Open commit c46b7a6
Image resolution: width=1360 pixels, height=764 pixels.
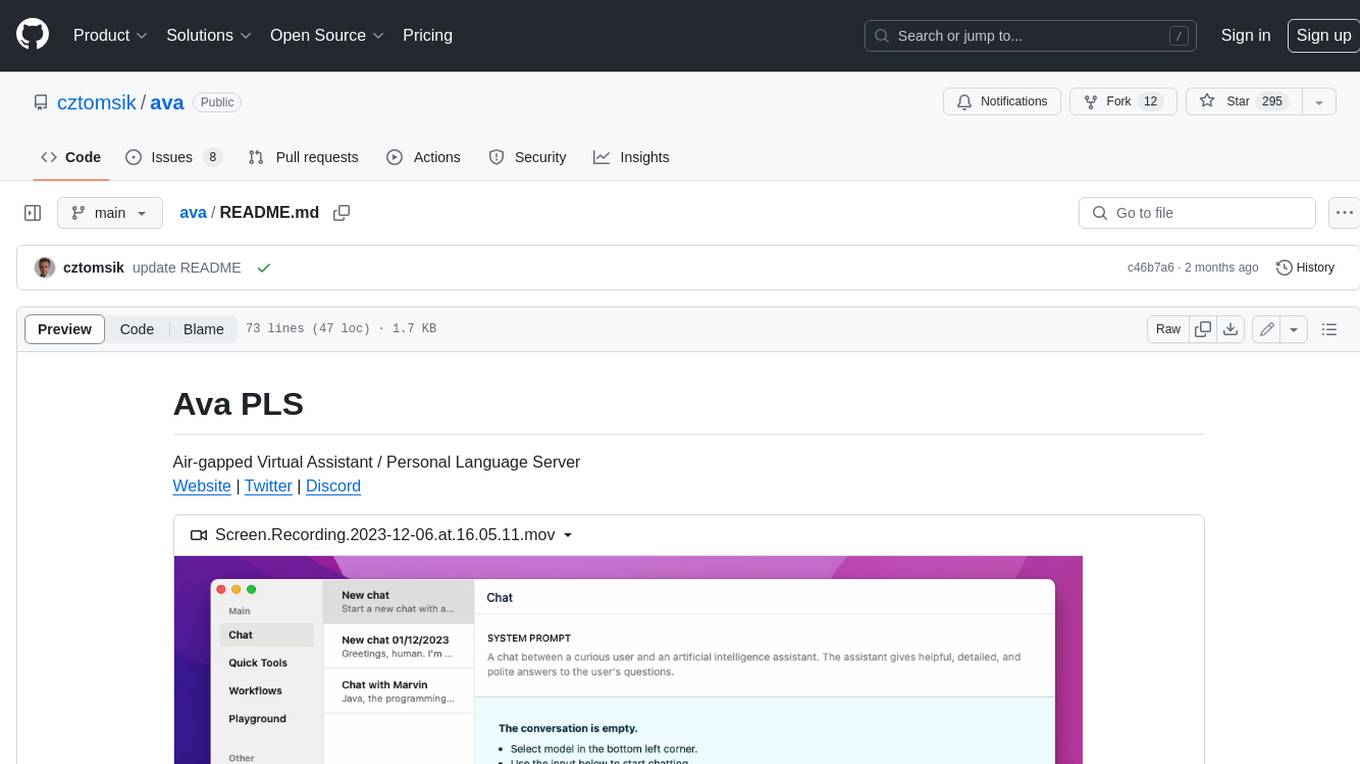(x=1150, y=268)
